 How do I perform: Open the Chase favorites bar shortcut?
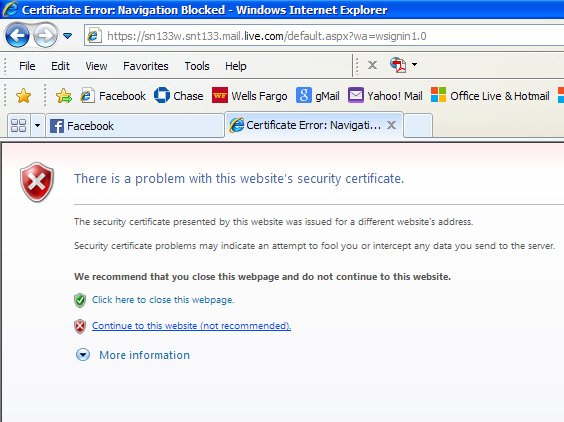(178, 96)
